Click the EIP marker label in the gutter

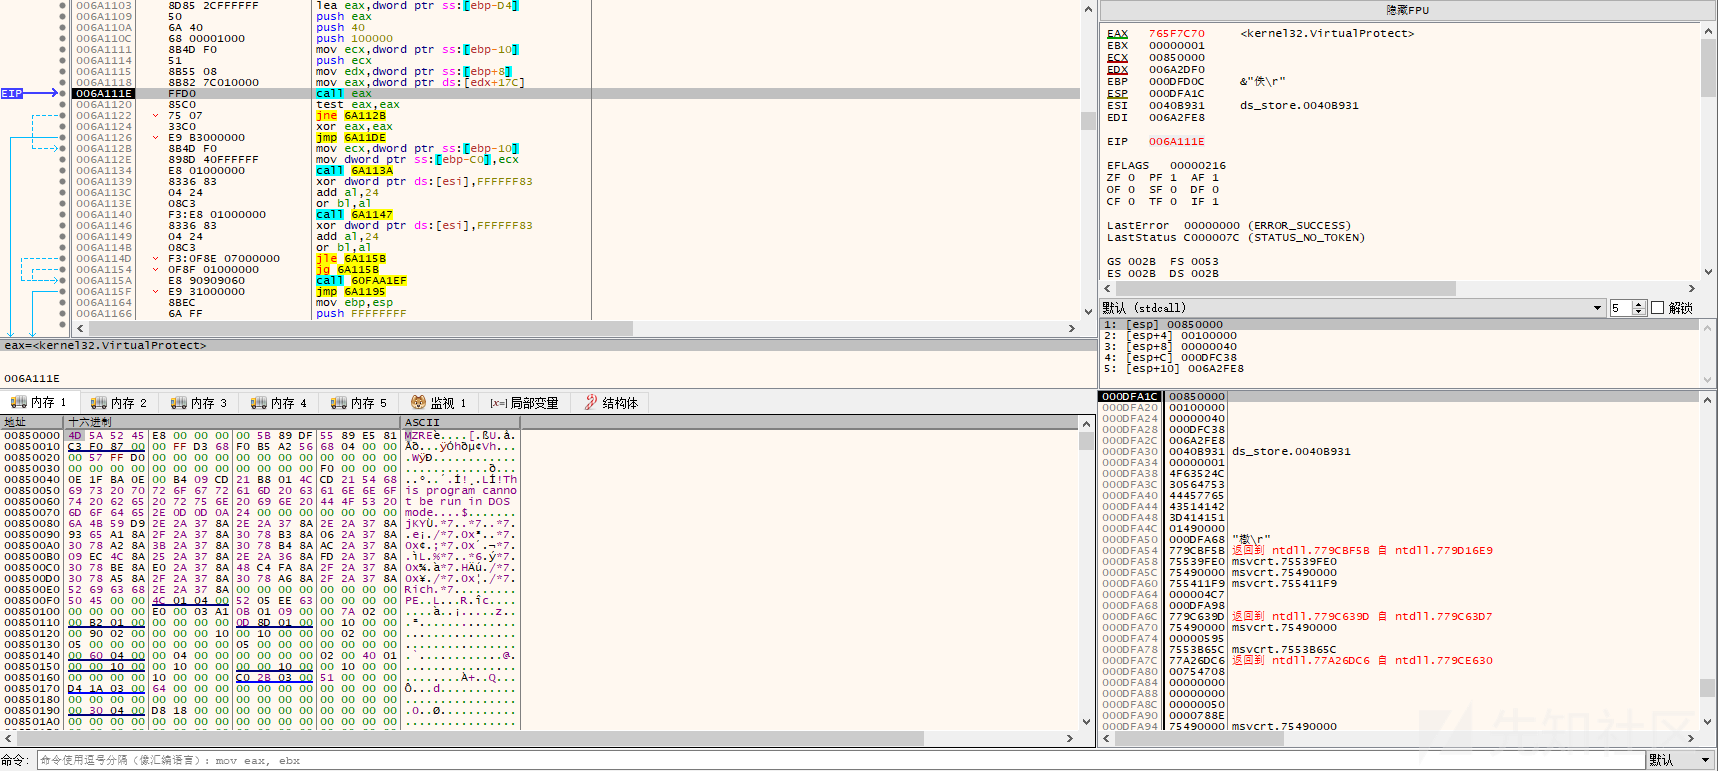(x=12, y=93)
